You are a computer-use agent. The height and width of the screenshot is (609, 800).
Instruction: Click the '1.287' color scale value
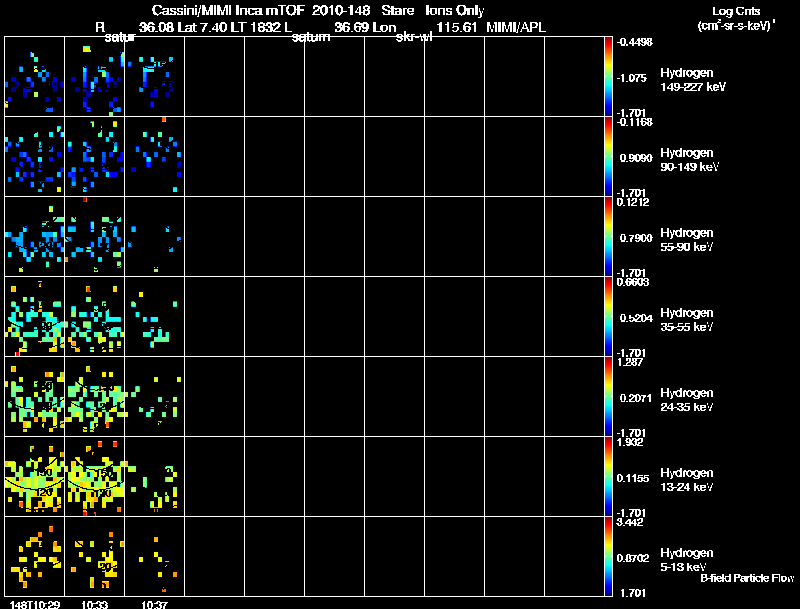630,362
